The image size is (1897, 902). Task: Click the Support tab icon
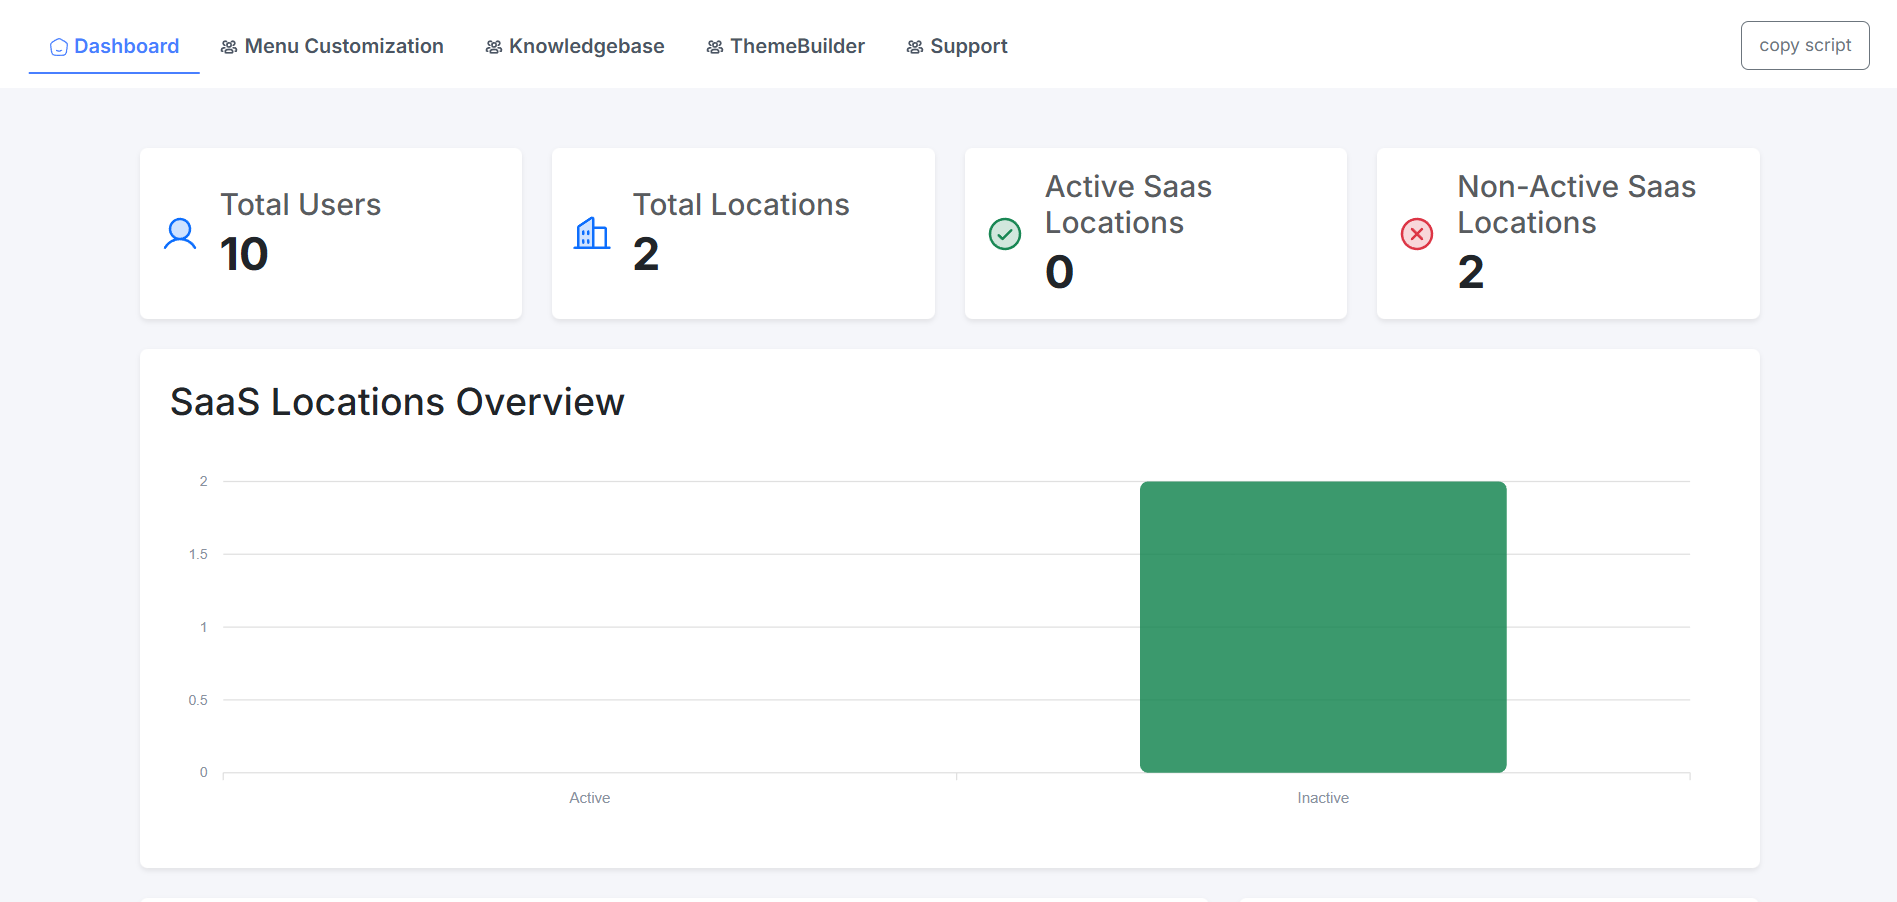914,47
